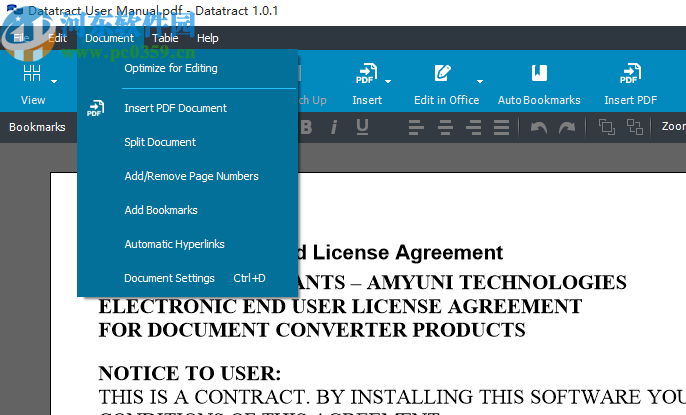The image size is (686, 415).
Task: Select Insert PDF Document menu entry
Action: pos(188,108)
